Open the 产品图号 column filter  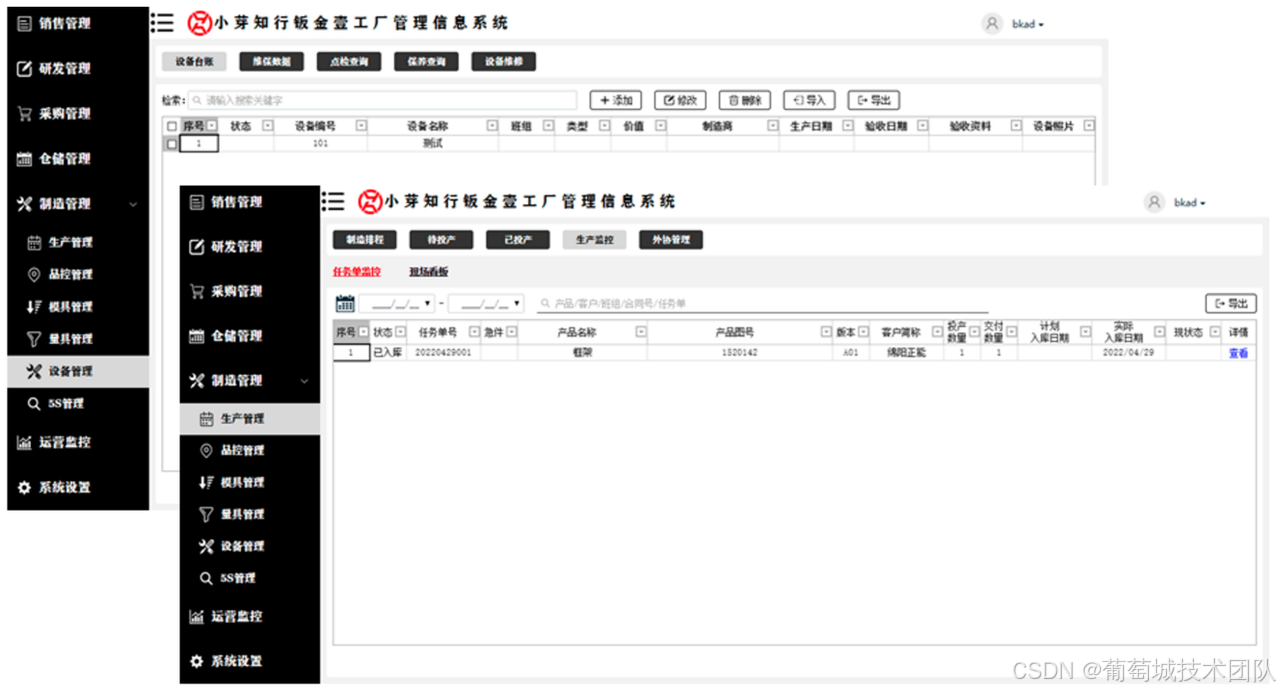[x=826, y=332]
